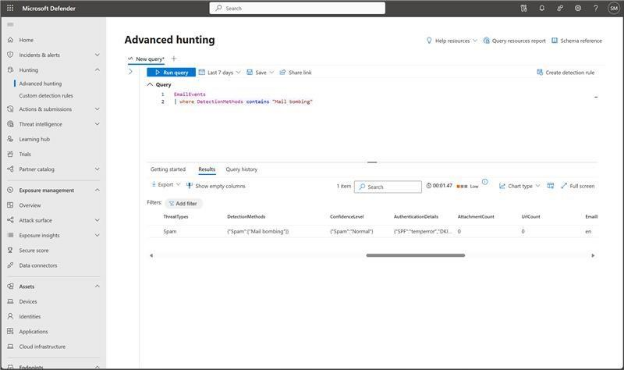
Task: Open Applications page
Action: [33, 331]
